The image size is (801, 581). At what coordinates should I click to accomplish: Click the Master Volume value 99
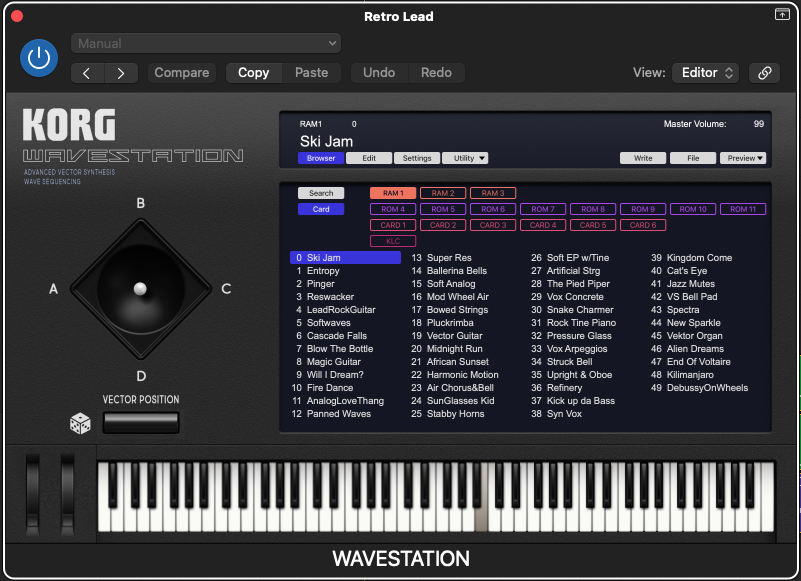click(x=759, y=124)
